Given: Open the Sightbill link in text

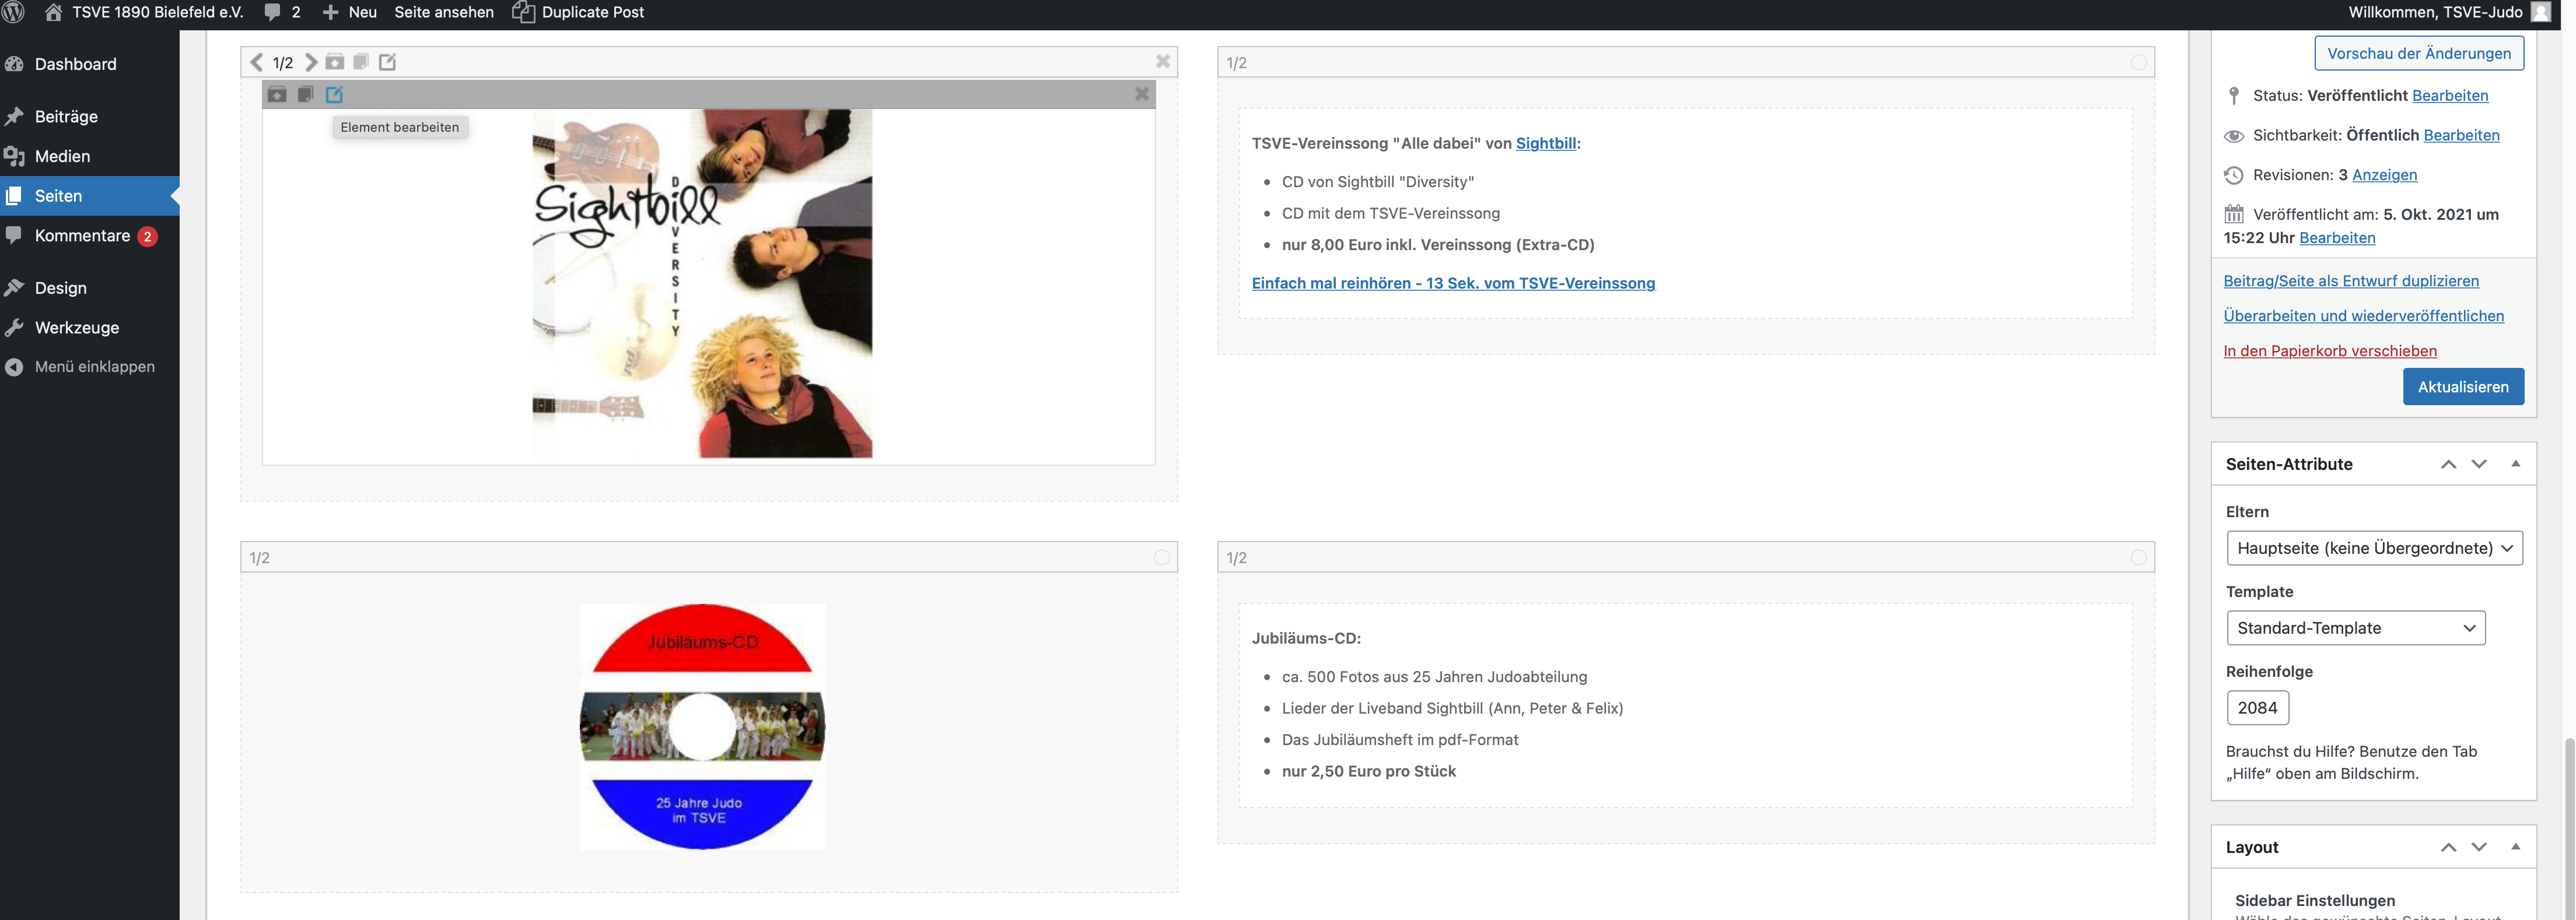Looking at the screenshot, I should (x=1546, y=143).
